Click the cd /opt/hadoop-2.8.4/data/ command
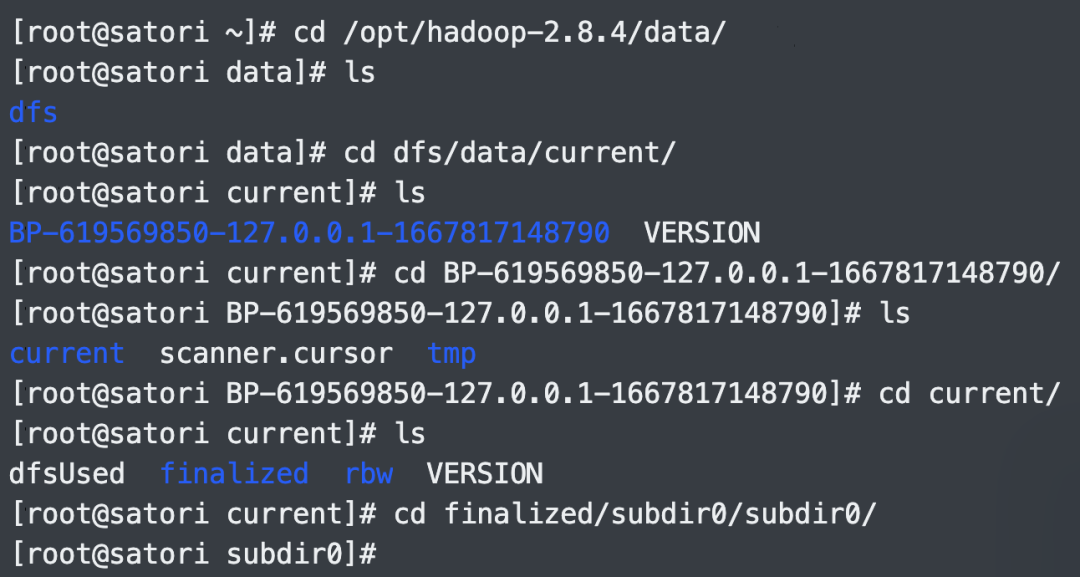The width and height of the screenshot is (1080, 577). (x=510, y=32)
